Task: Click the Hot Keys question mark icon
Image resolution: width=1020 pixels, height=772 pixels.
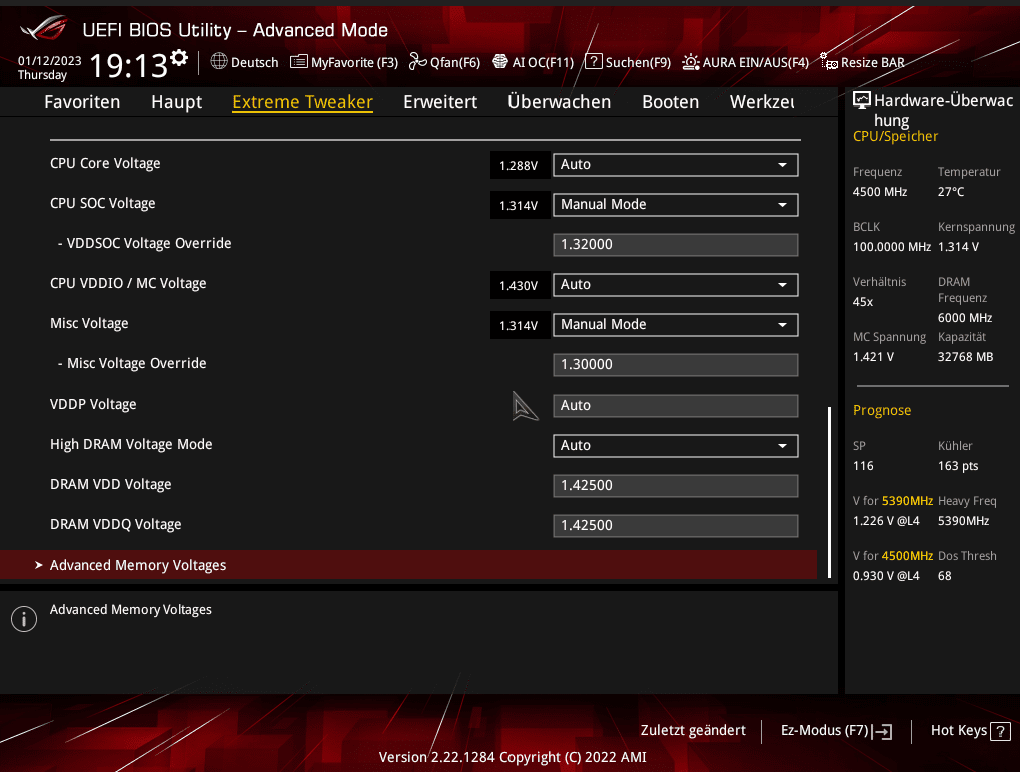Action: [x=1000, y=732]
